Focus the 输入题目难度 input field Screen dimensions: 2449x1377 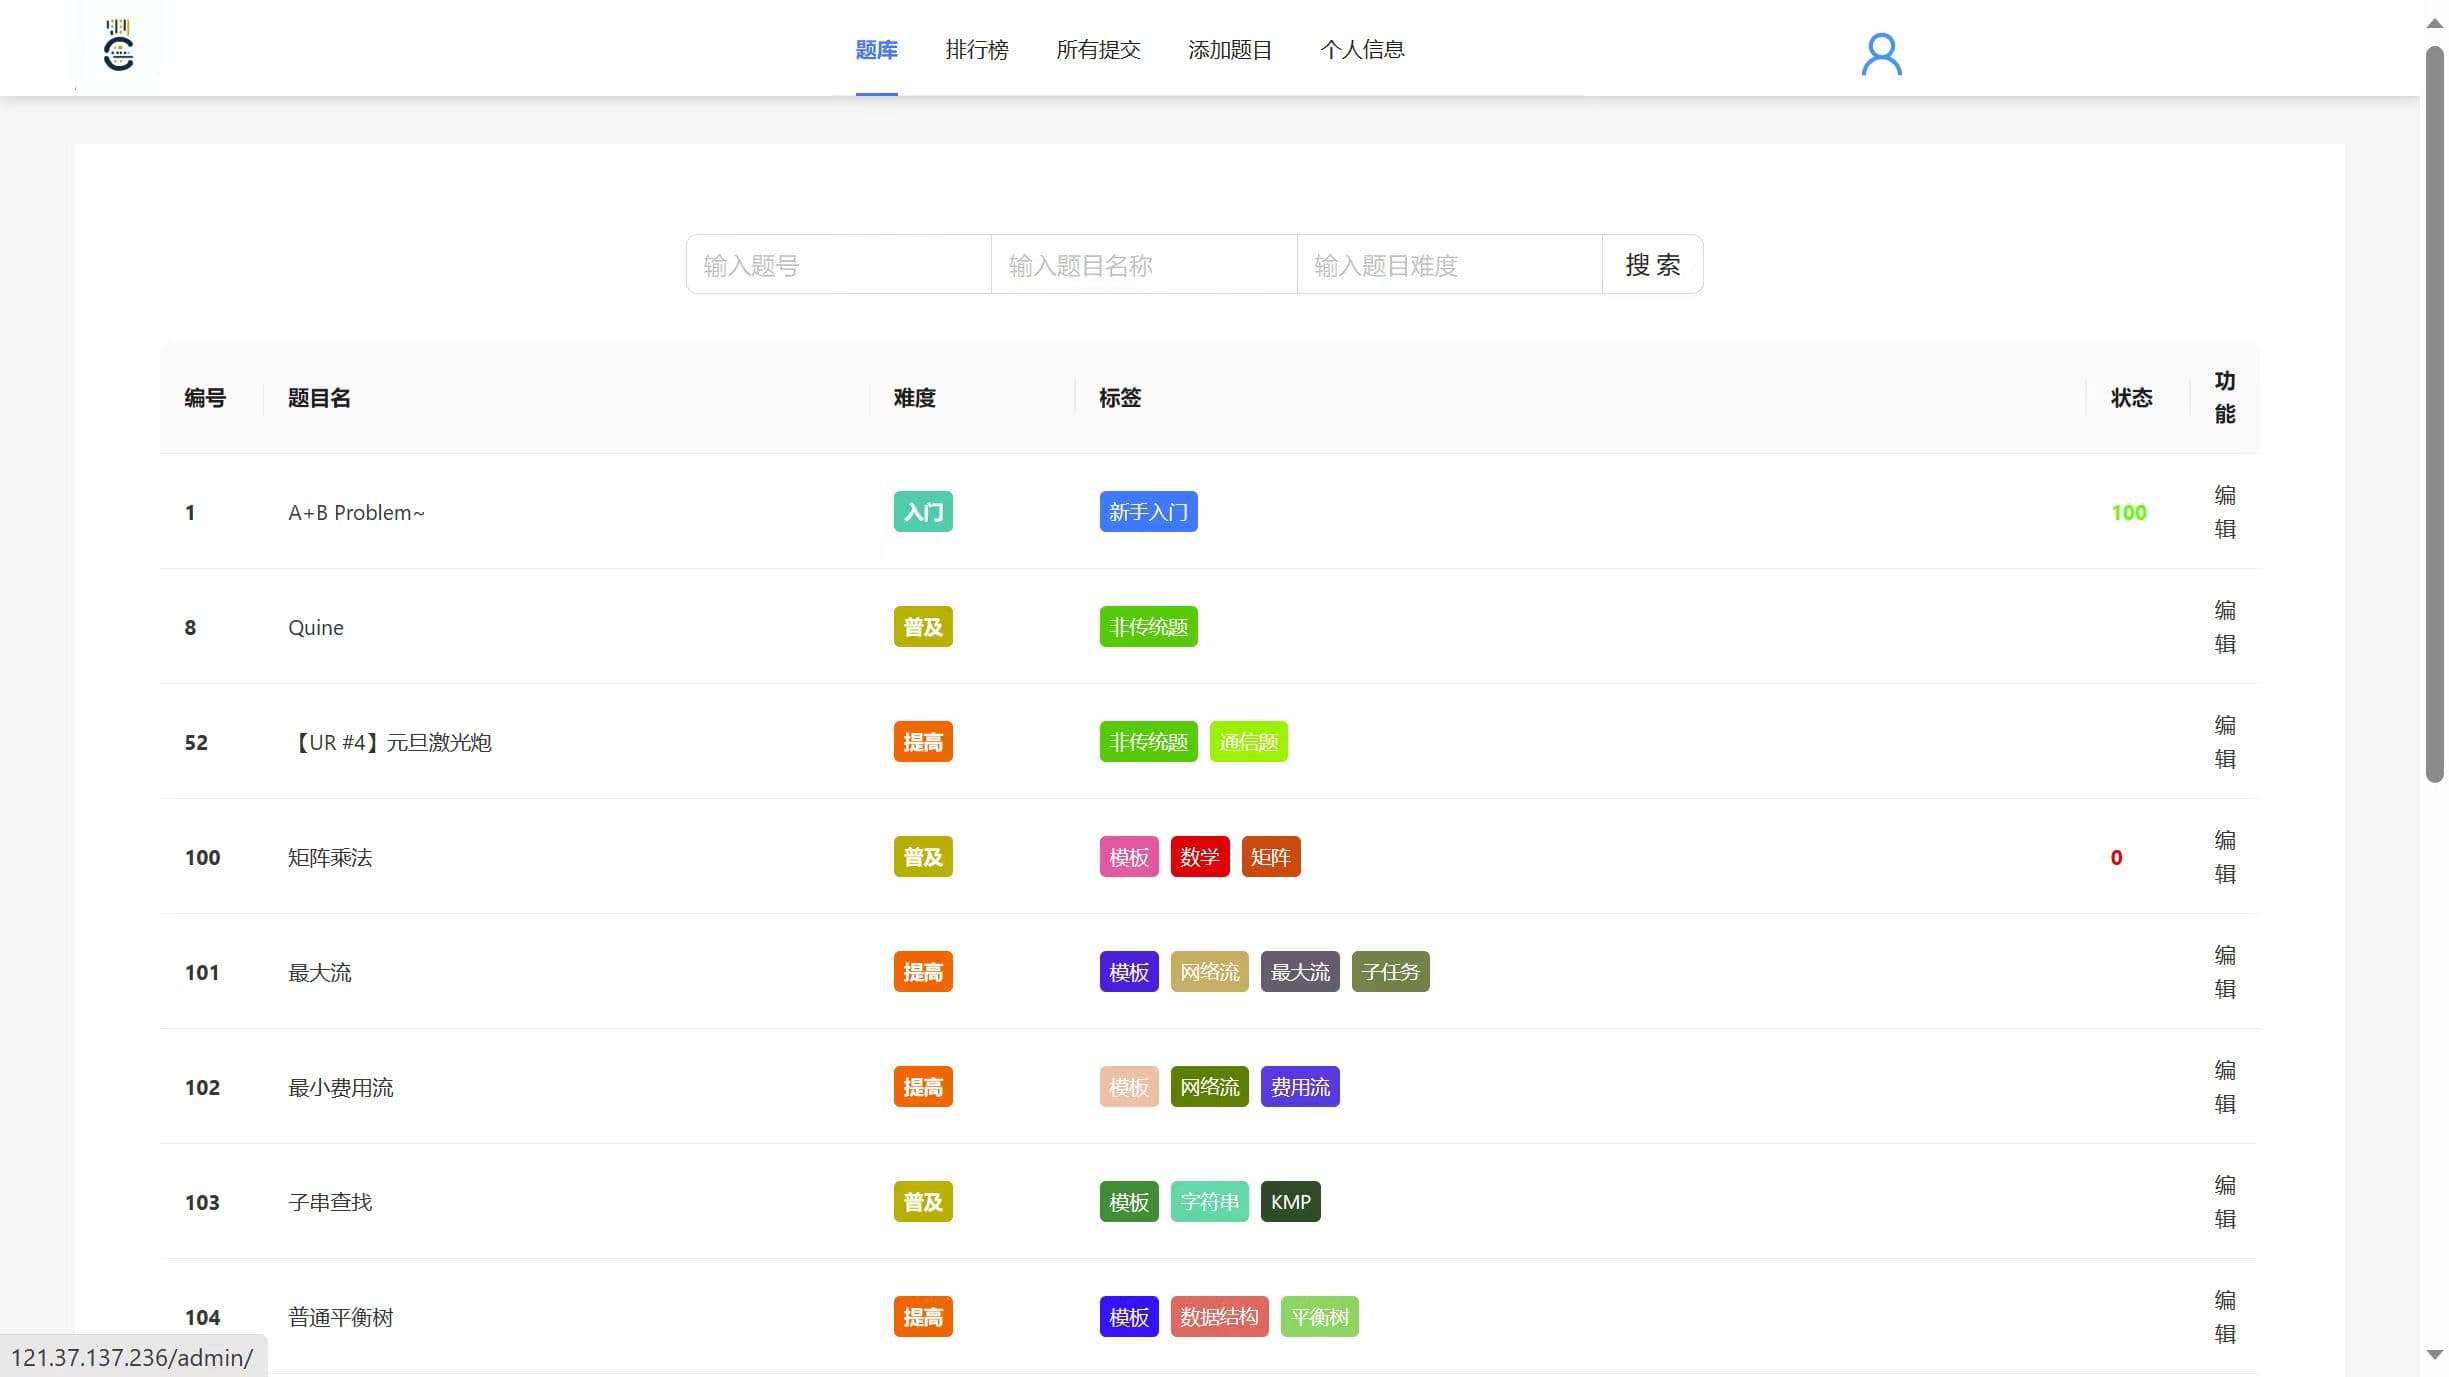click(x=1450, y=265)
